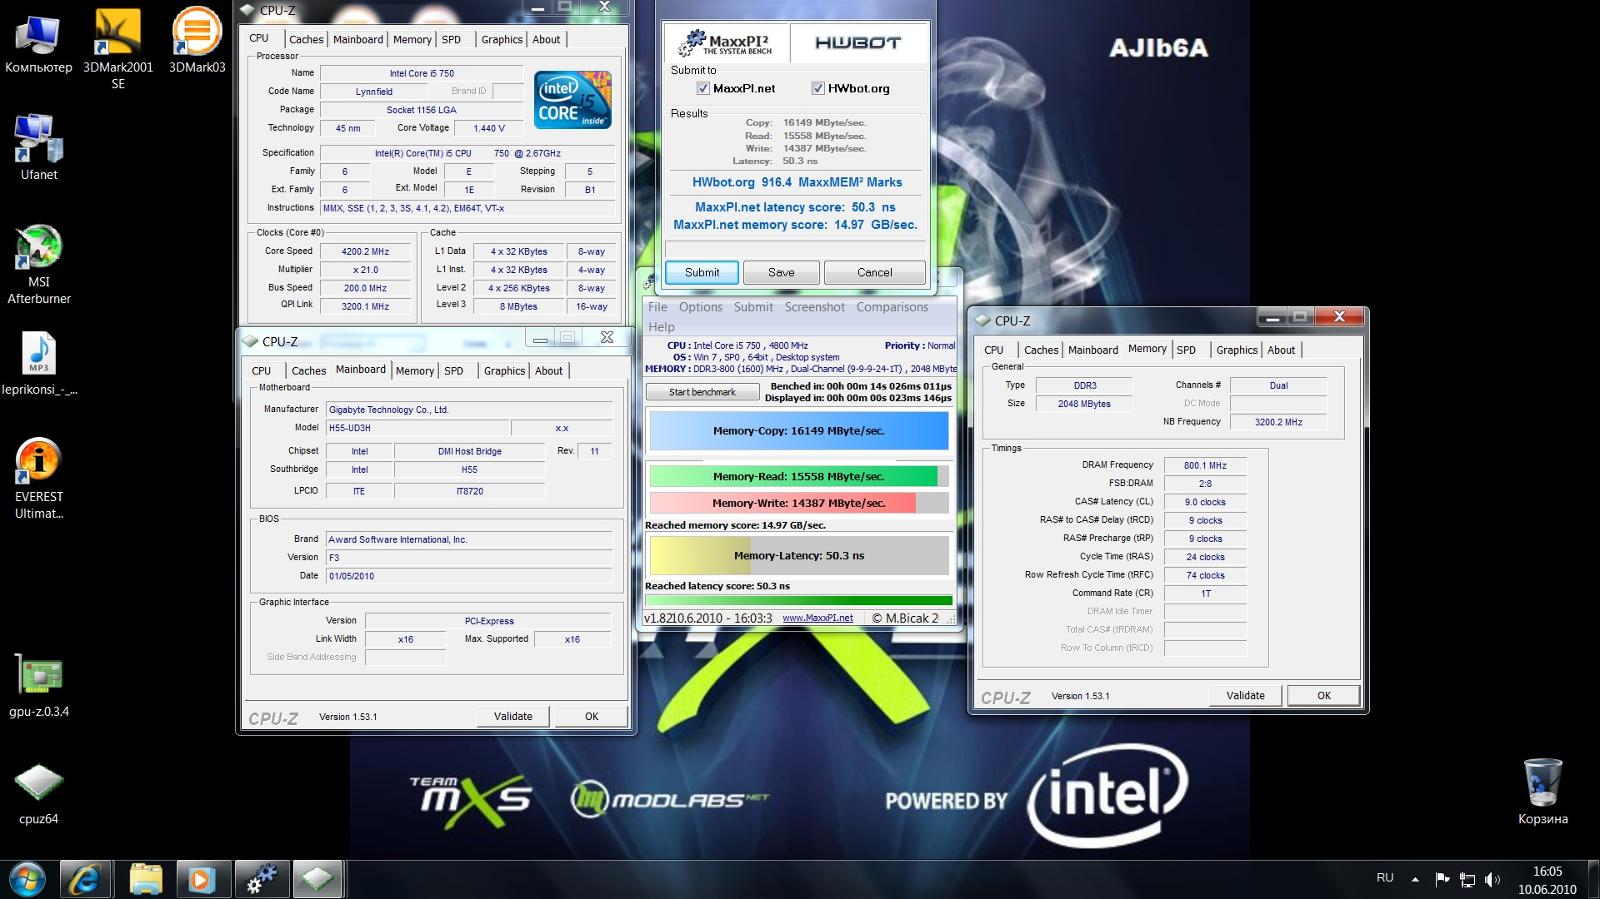Launch the MSI Afterburner shortcut
Image resolution: width=1600 pixels, height=899 pixels.
point(39,264)
